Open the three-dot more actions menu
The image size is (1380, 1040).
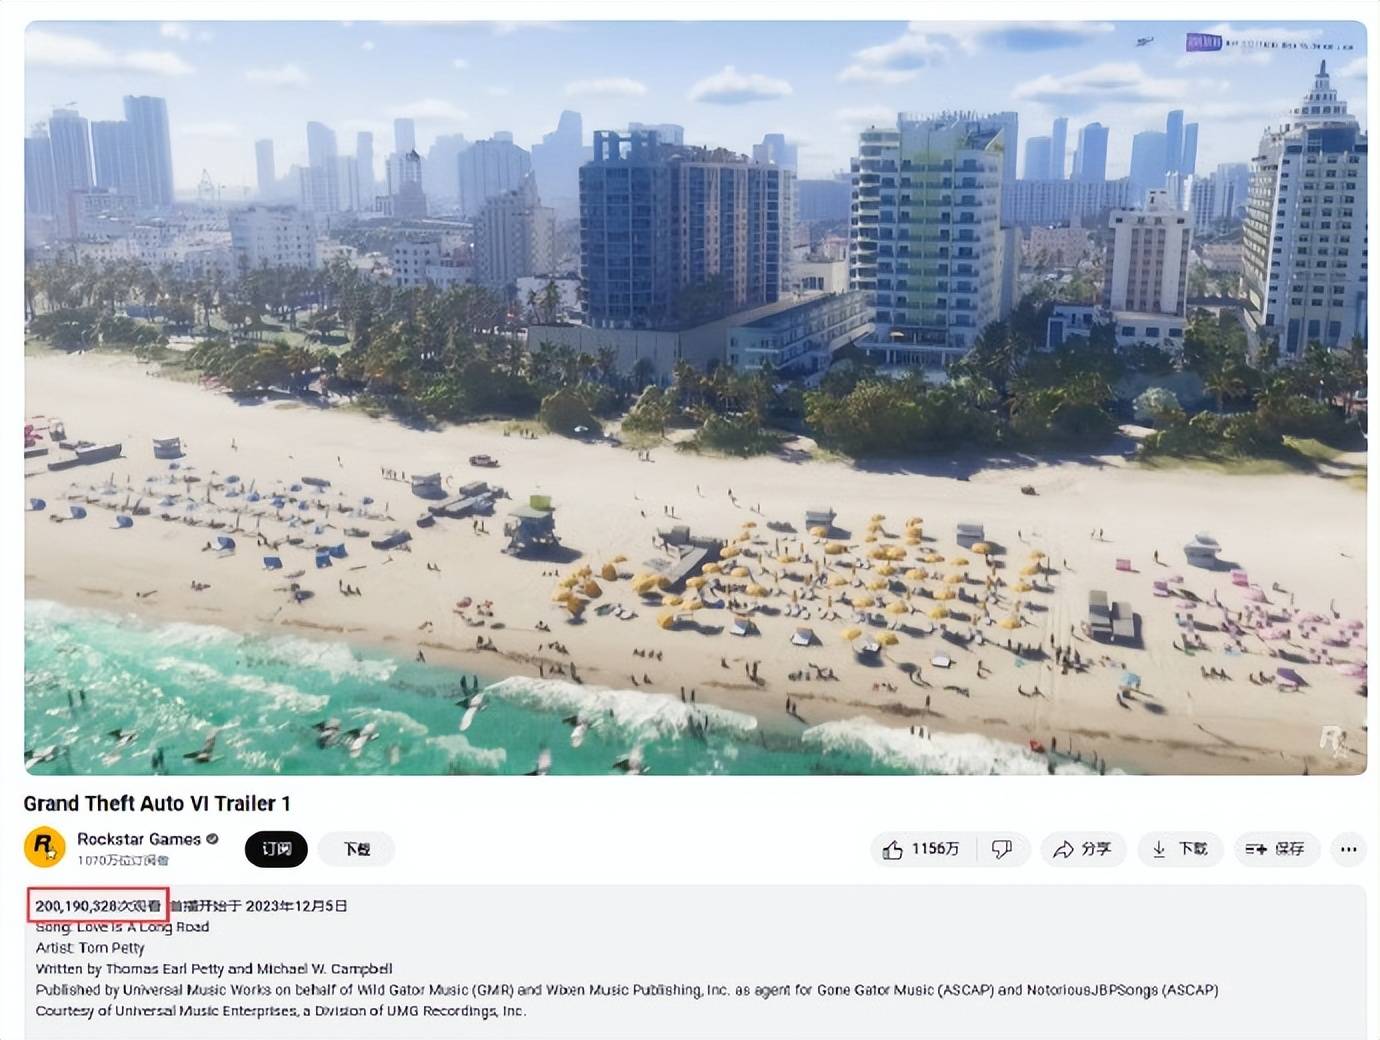pos(1348,849)
